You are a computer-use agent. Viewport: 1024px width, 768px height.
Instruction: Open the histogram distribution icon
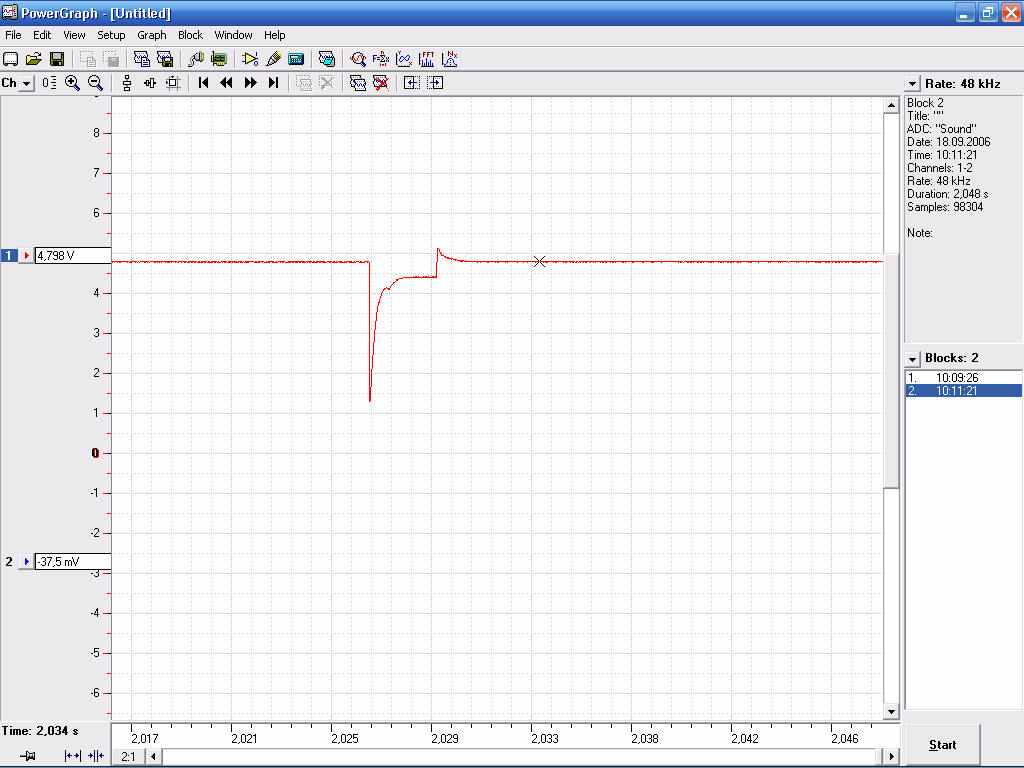tap(450, 59)
